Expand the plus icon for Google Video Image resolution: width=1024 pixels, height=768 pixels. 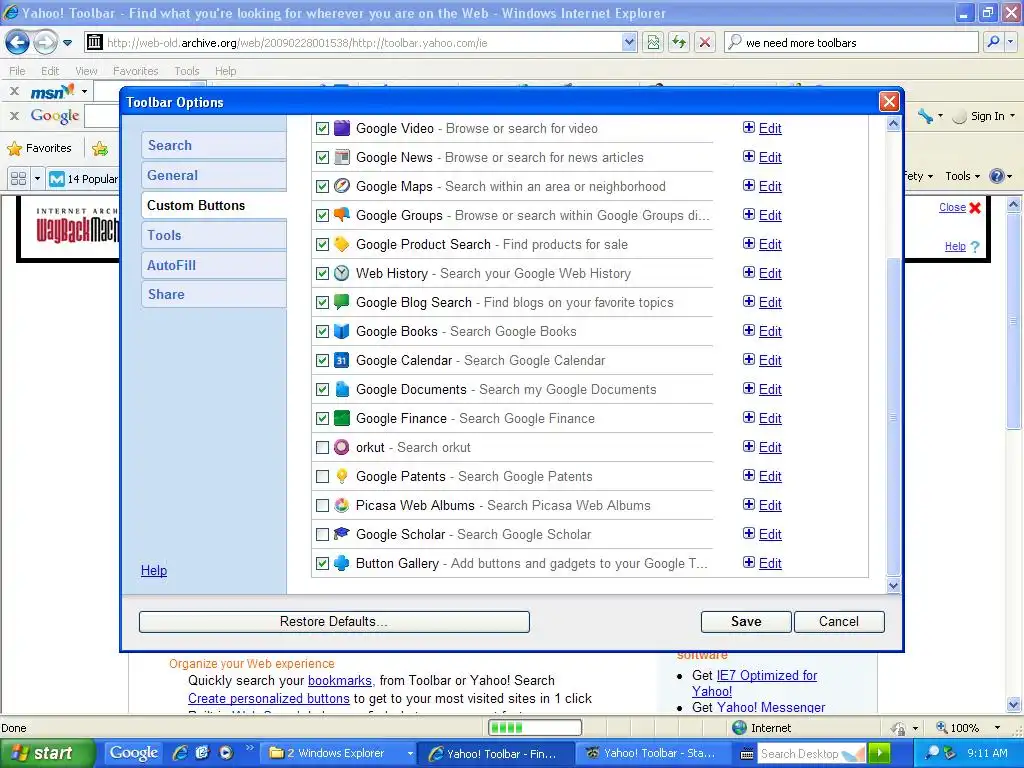(x=749, y=127)
